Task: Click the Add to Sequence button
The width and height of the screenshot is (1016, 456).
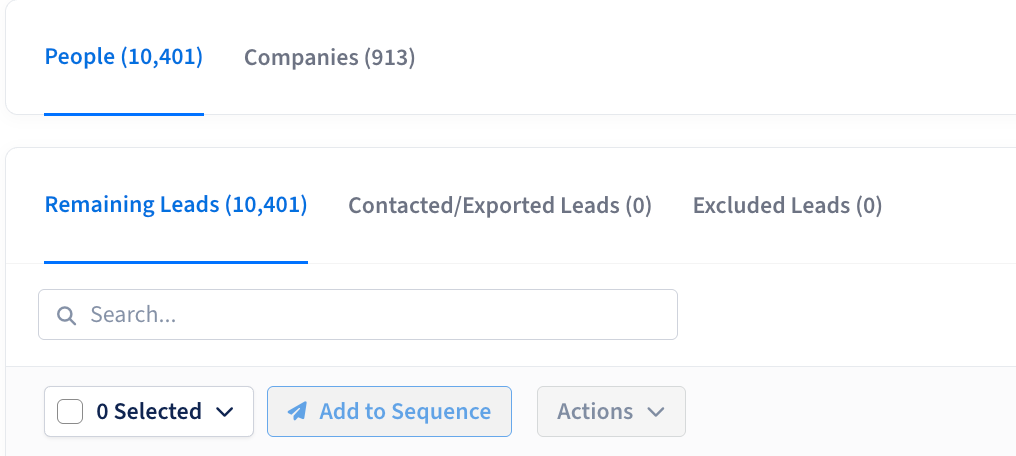Action: click(389, 411)
